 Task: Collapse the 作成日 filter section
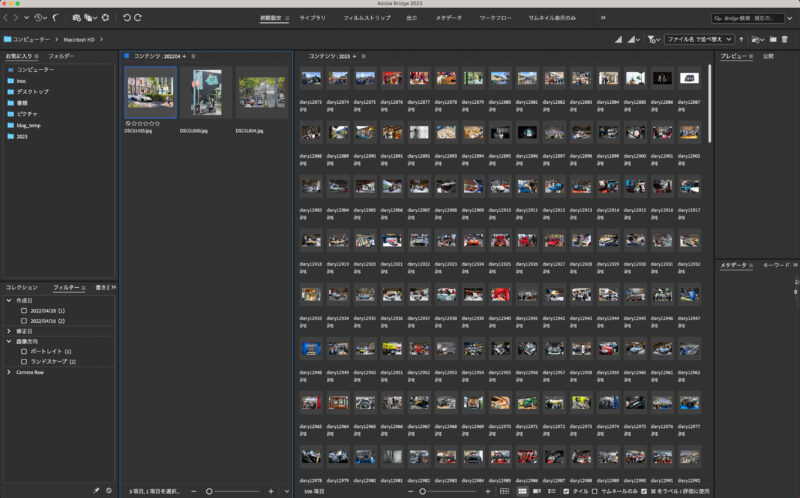[9, 300]
